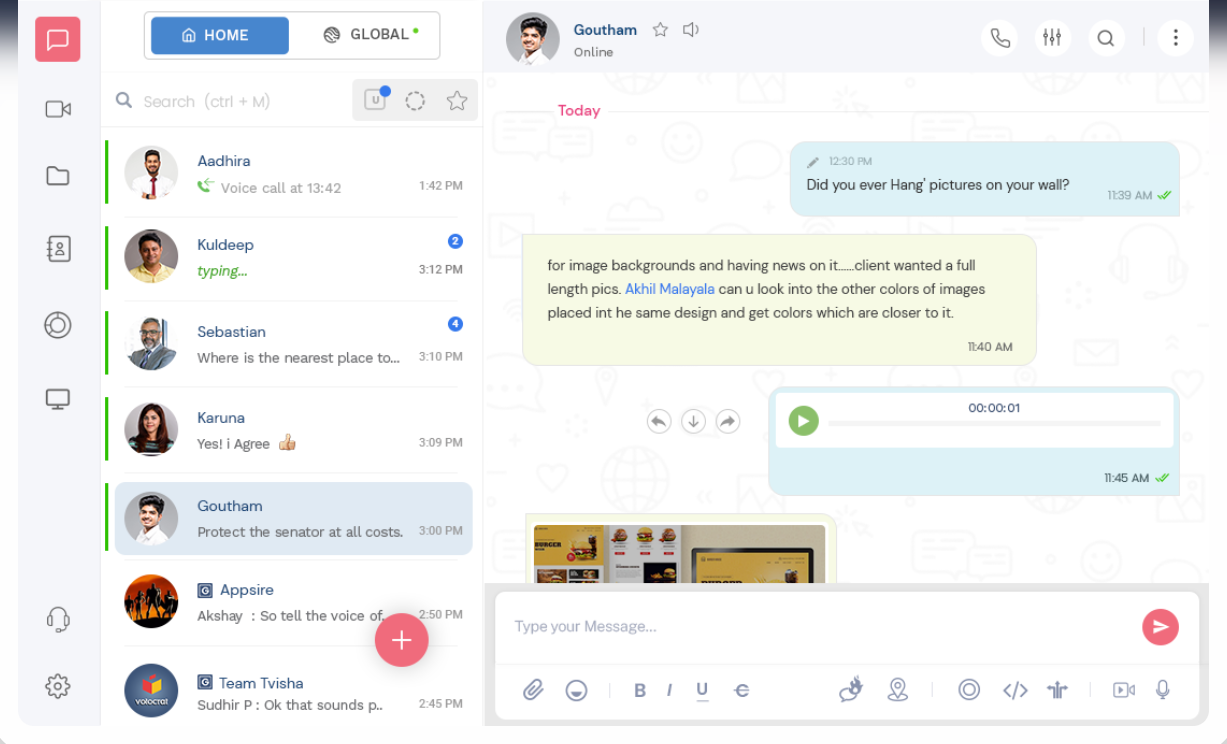The width and height of the screenshot is (1227, 744).
Task: Open the chat section in sidebar
Action: [58, 40]
